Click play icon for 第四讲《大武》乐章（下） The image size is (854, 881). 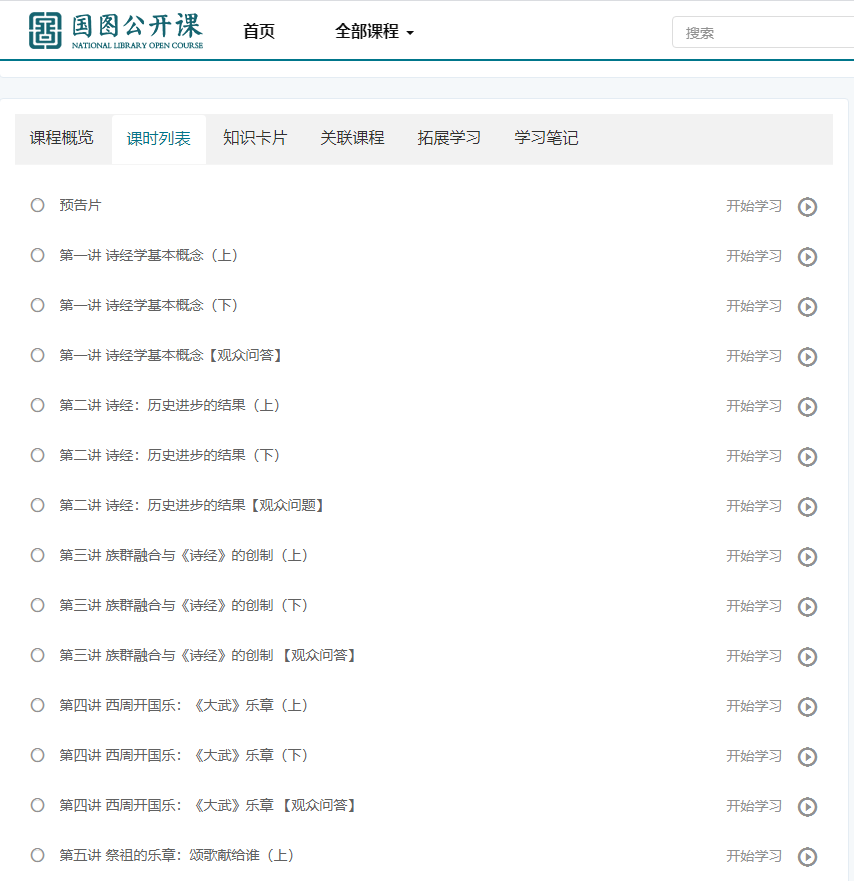807,757
